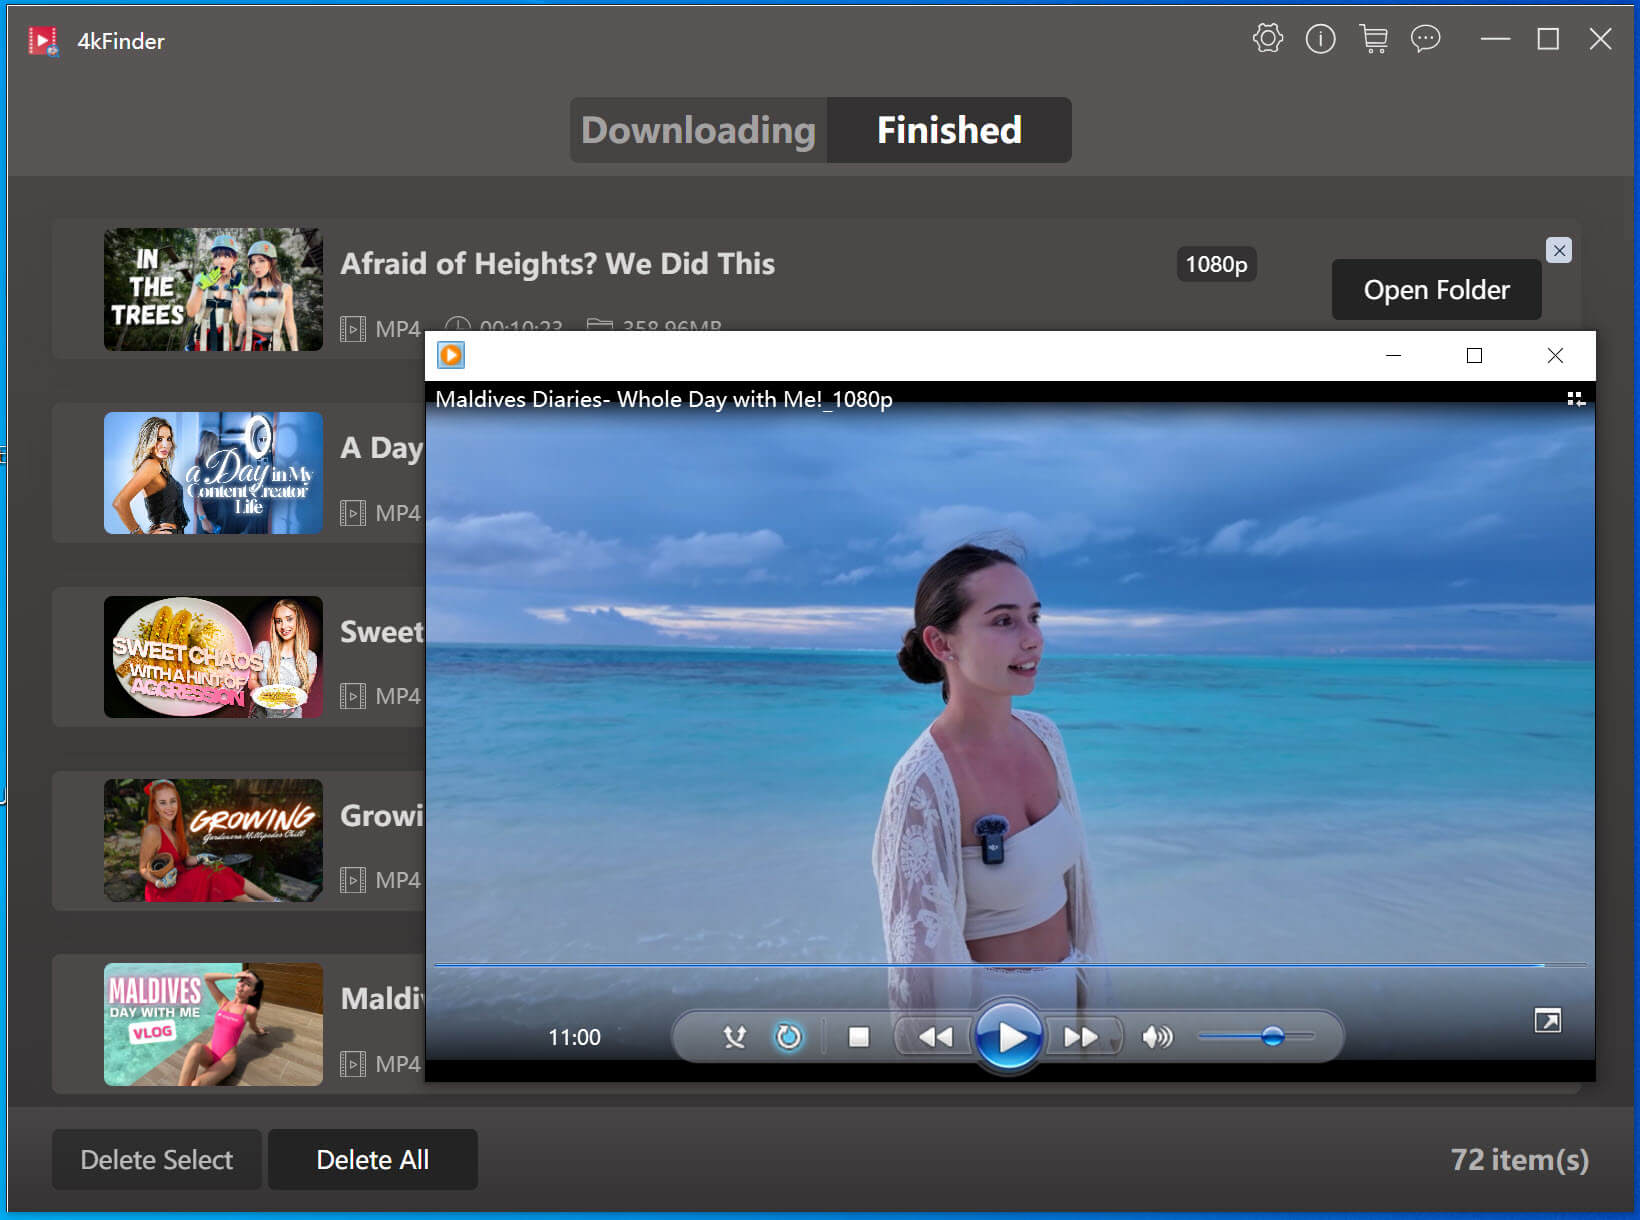Adjust the volume slider in player
This screenshot has height=1220, width=1640.
[1272, 1037]
